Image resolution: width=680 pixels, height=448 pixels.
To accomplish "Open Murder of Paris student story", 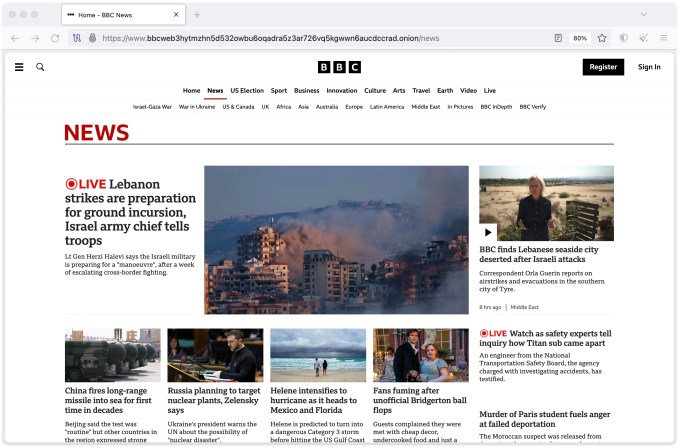I will pos(545,419).
